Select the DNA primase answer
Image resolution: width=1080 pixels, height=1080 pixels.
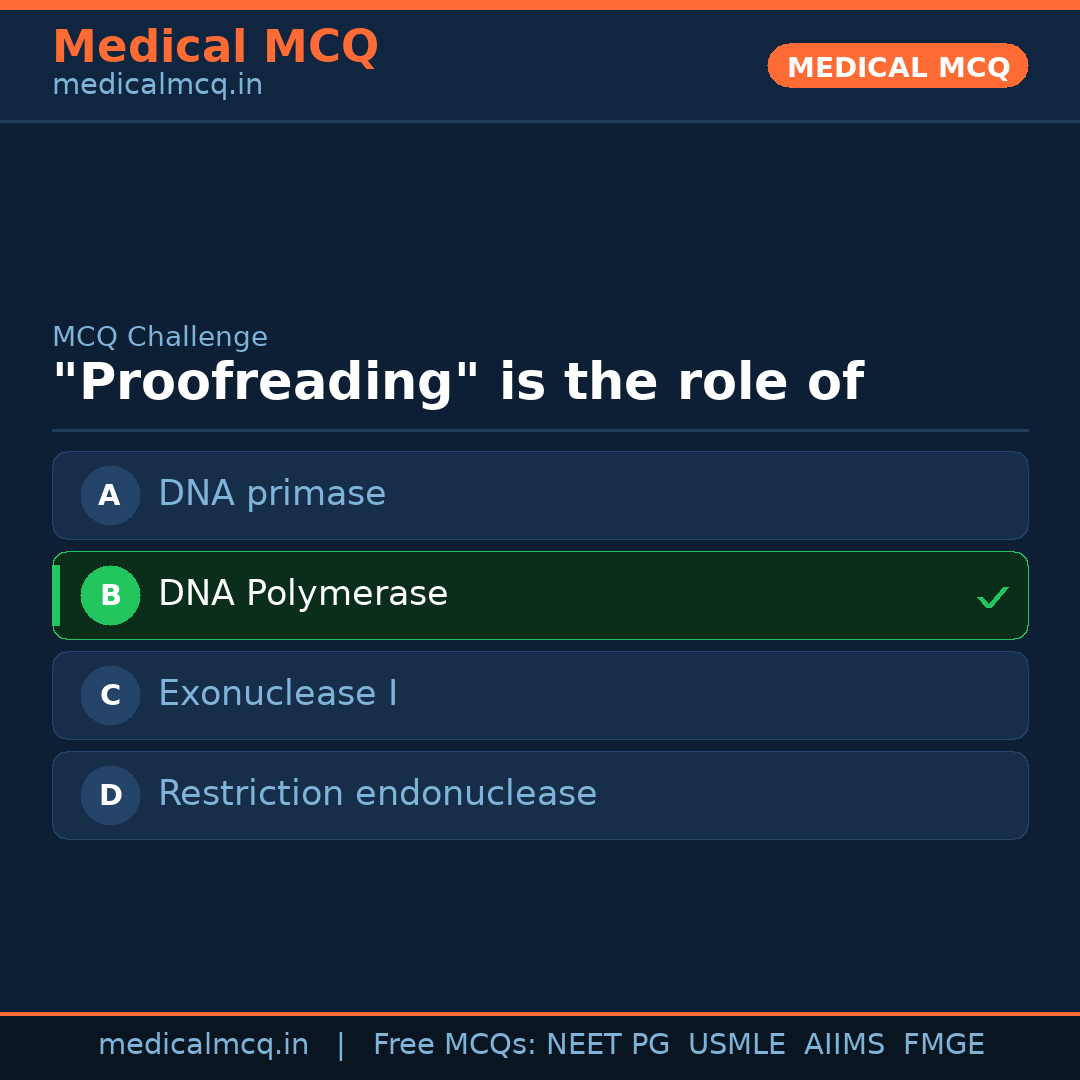[x=272, y=494]
